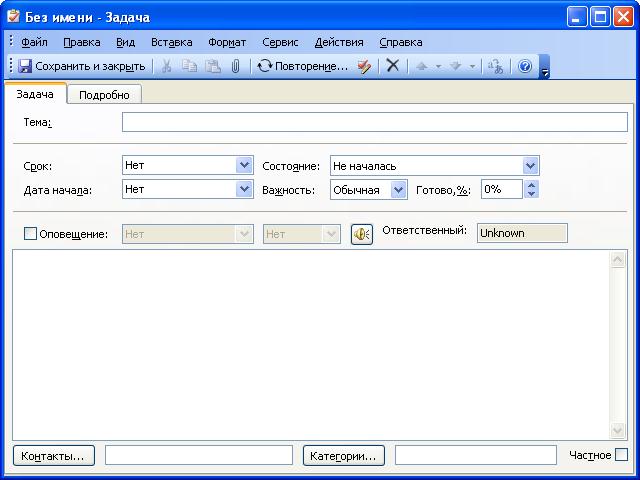The image size is (640, 480).
Task: Click the Paste clipboard icon
Action: click(x=213, y=66)
